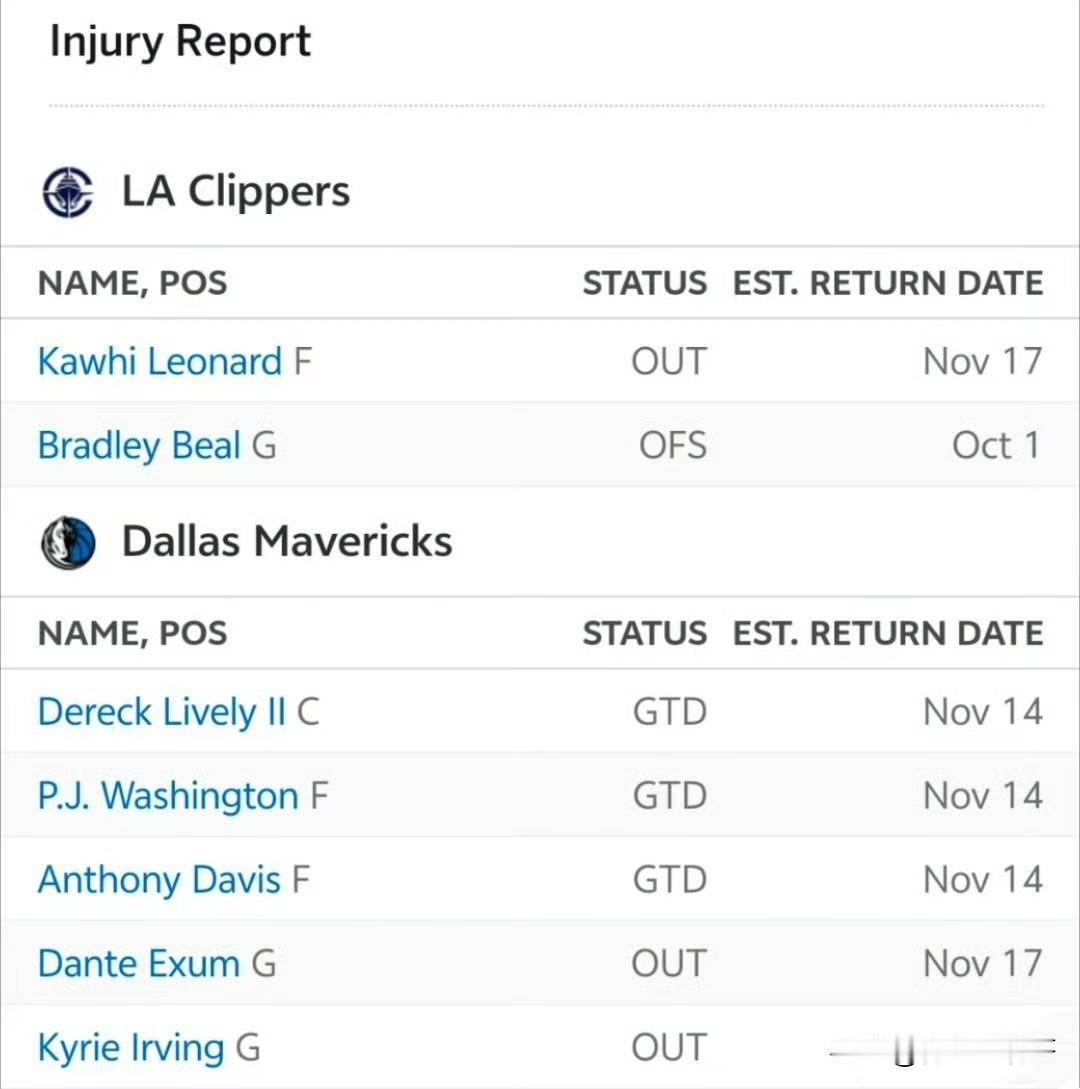
Task: Select the P.J. Washington player link
Action: tap(167, 796)
